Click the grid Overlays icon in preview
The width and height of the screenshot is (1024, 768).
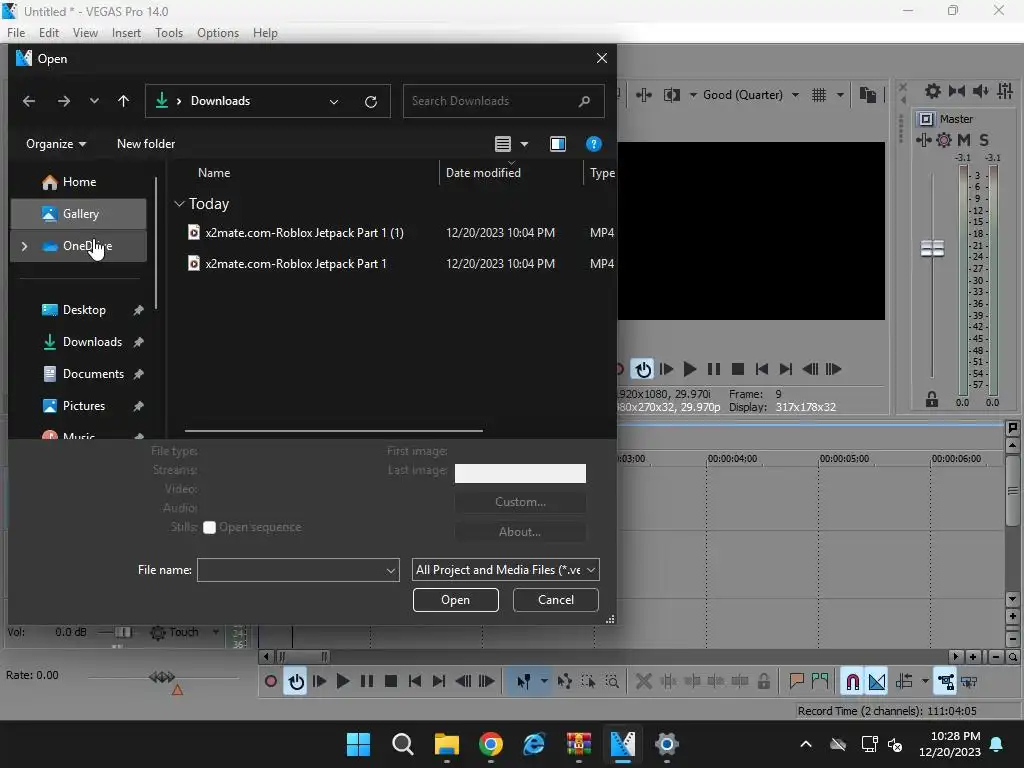click(819, 95)
